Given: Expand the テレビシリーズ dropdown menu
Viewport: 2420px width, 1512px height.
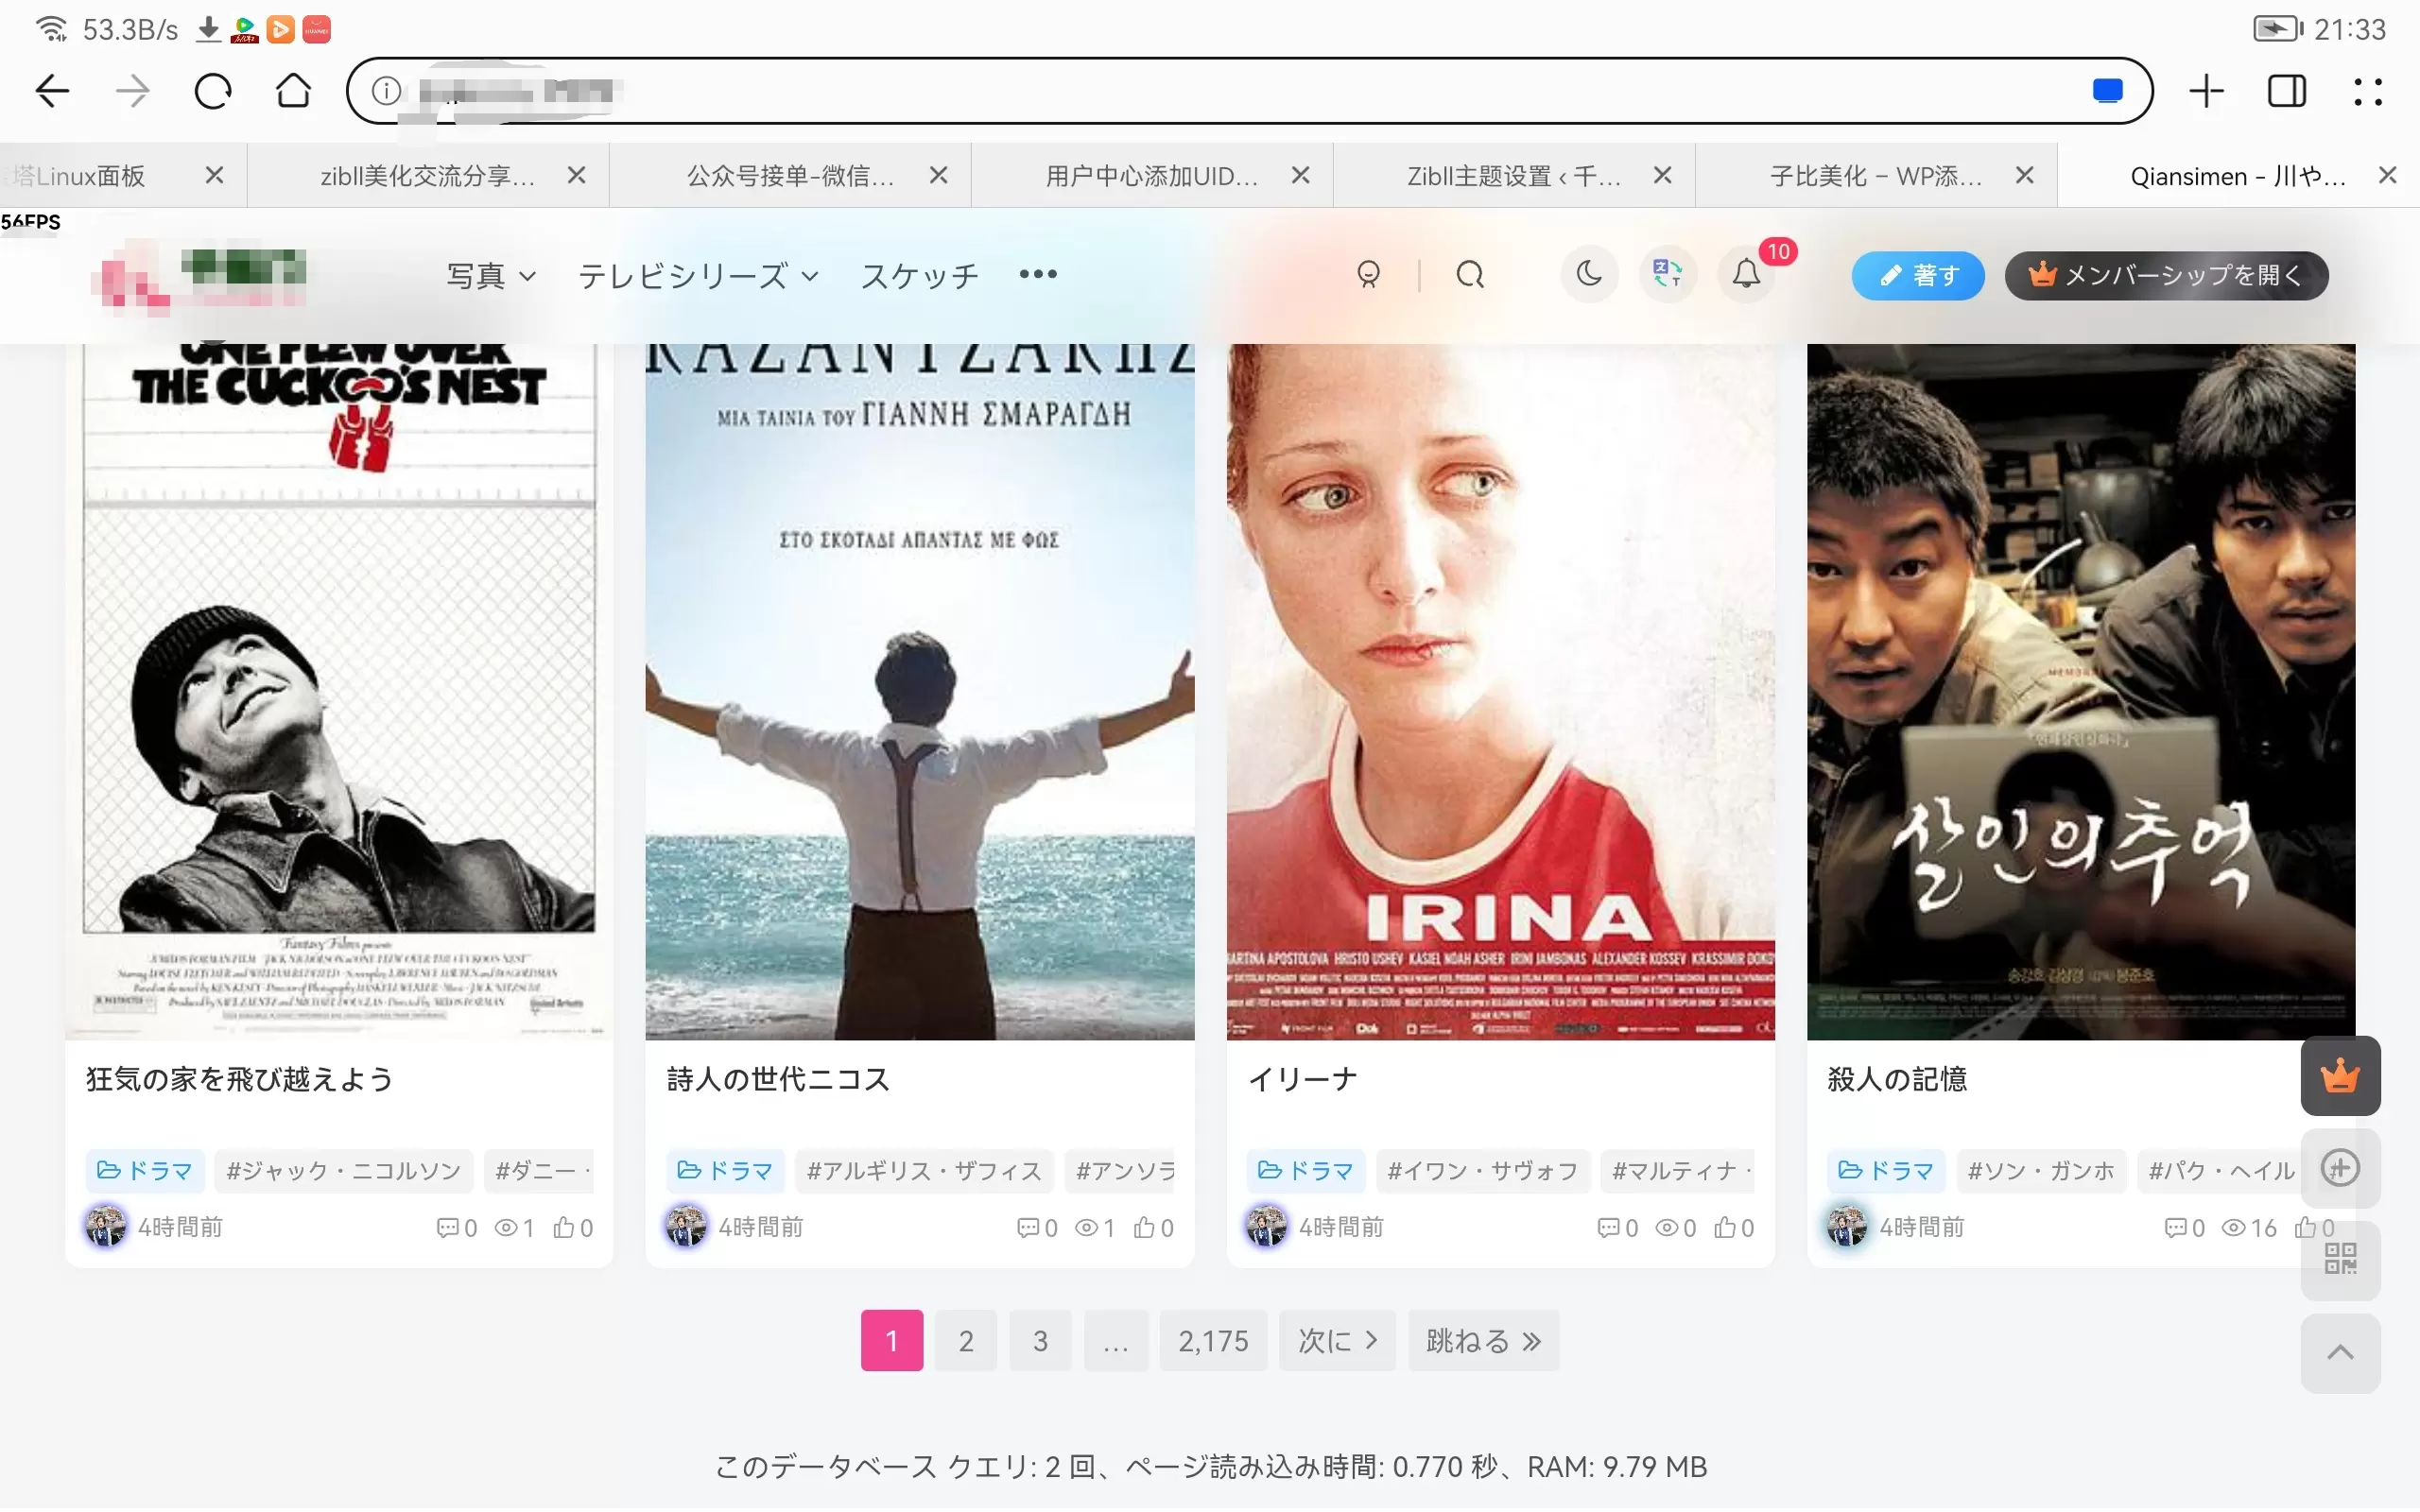Looking at the screenshot, I should pos(698,275).
